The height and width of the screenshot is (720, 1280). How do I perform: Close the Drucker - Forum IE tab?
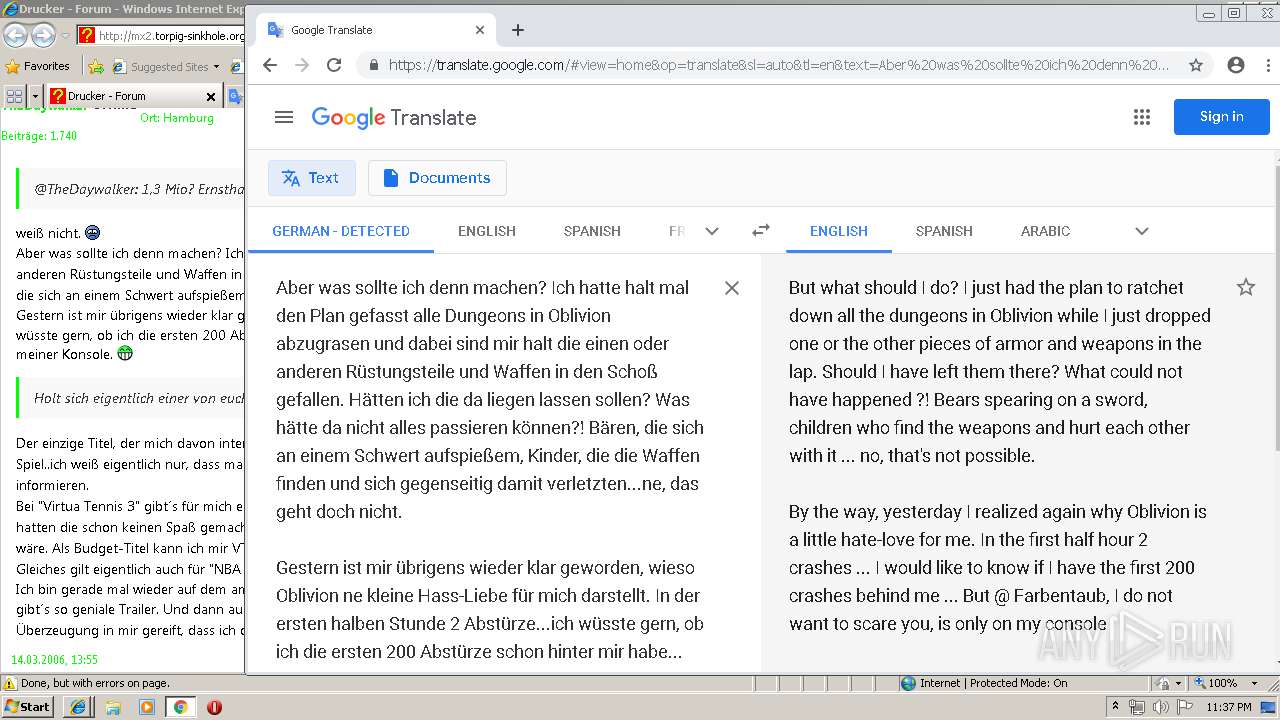click(x=211, y=97)
